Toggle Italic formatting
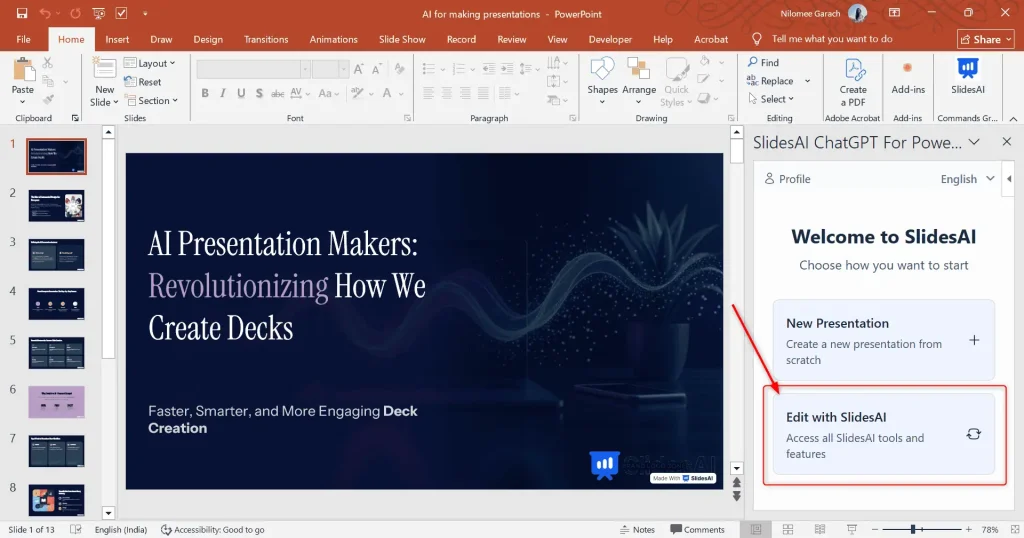The width and height of the screenshot is (1024, 538). (223, 93)
